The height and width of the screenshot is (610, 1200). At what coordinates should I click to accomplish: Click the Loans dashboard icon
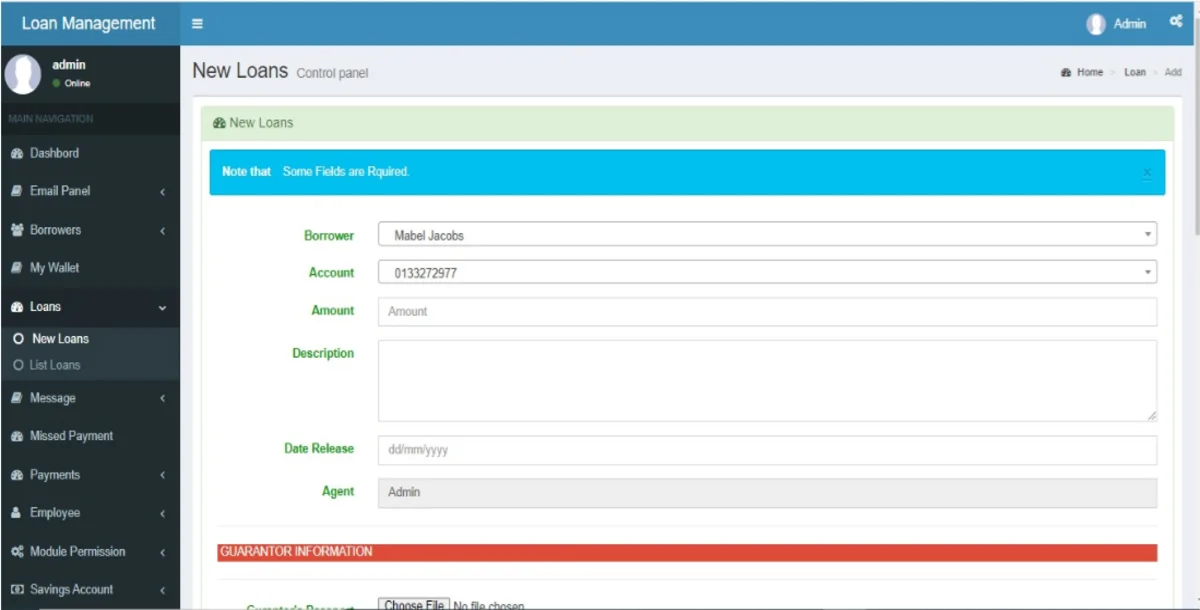tap(17, 307)
